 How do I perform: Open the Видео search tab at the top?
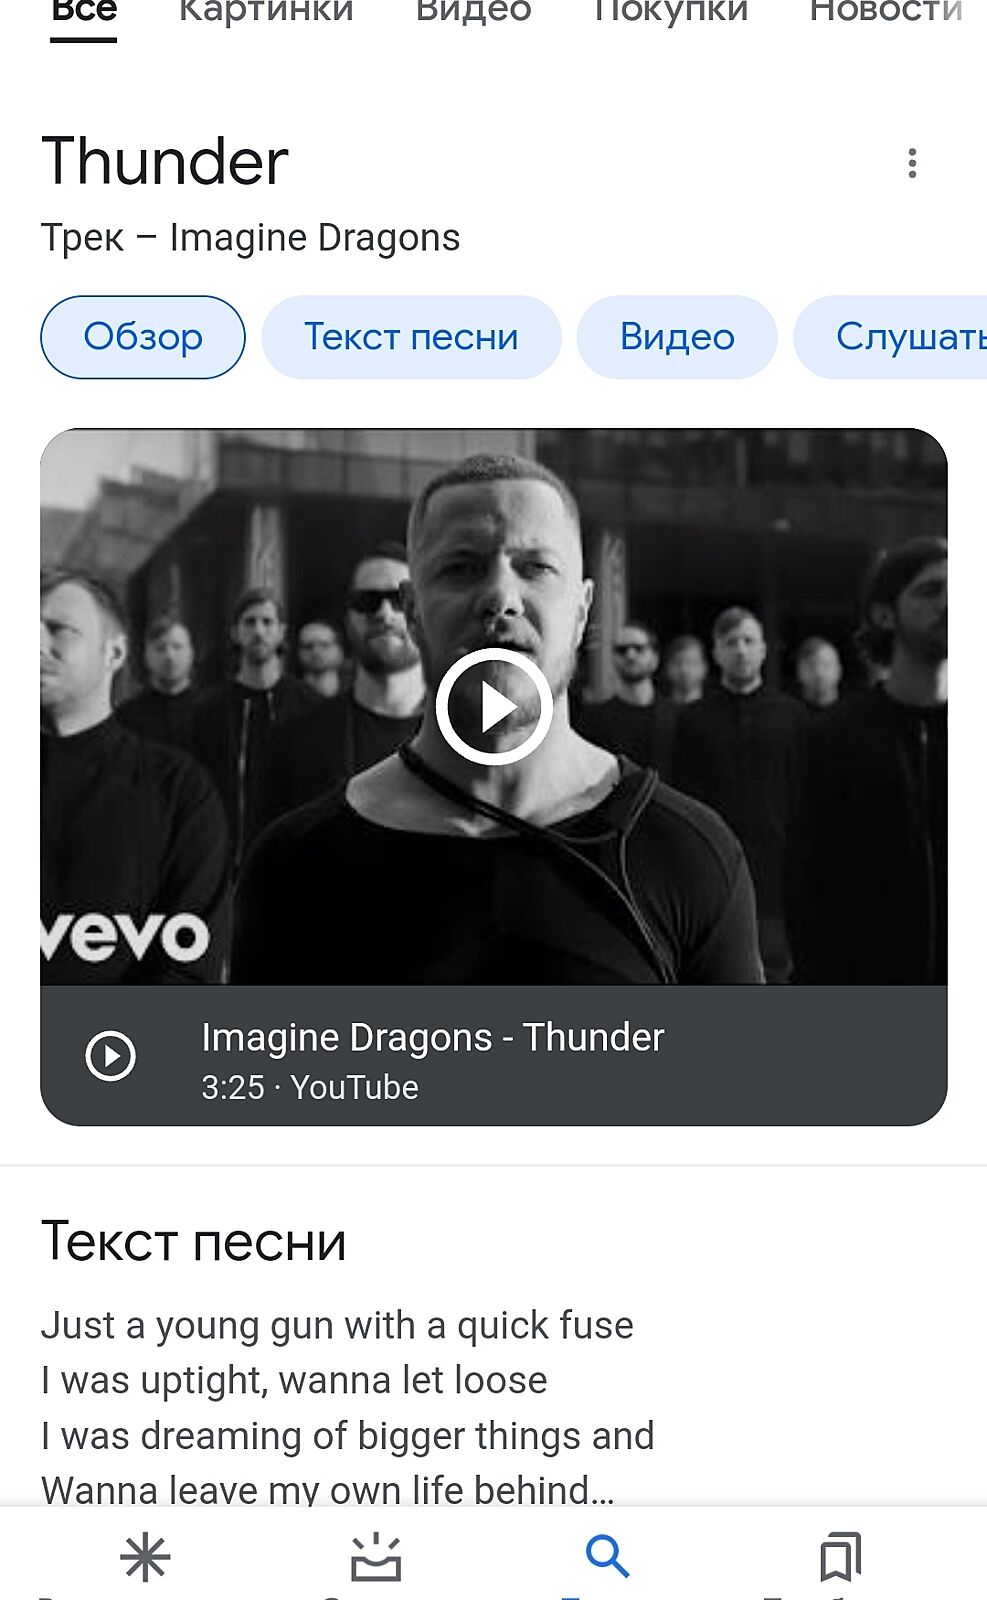474,12
